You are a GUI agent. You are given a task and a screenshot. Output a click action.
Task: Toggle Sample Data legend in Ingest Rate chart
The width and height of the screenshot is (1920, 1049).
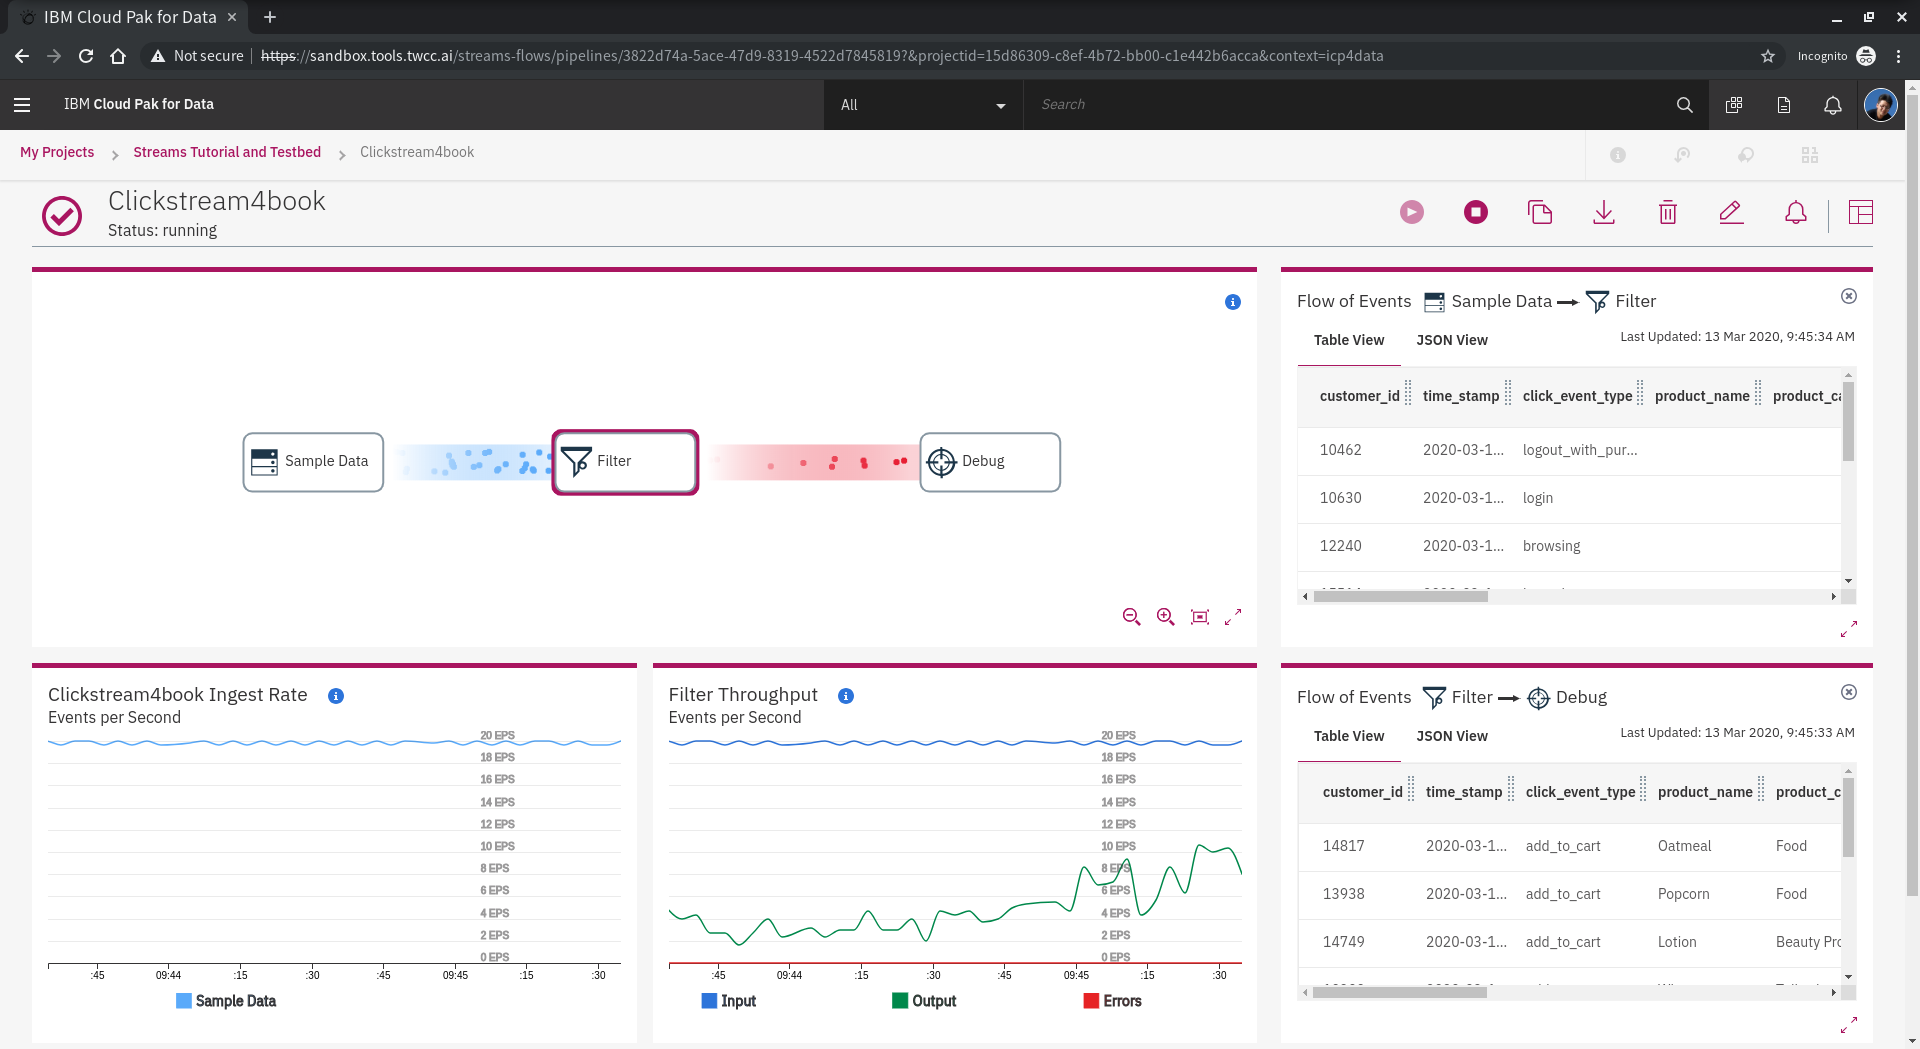tap(226, 1001)
